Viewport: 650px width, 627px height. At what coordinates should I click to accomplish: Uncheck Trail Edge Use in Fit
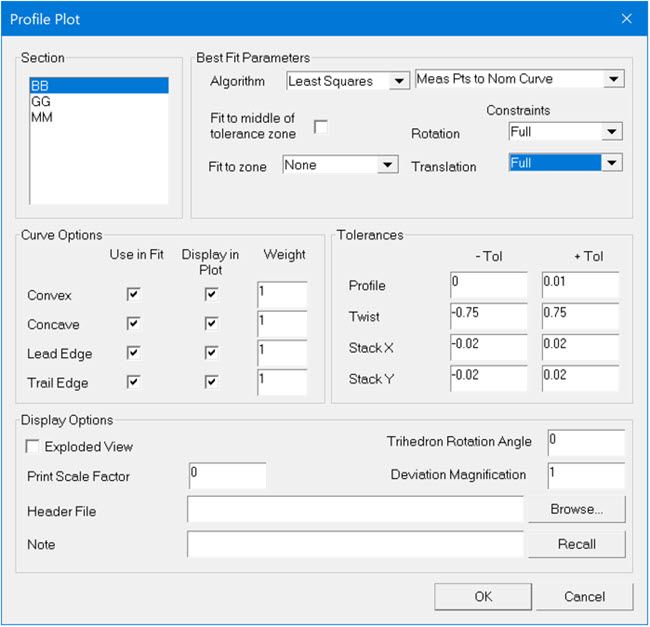click(x=133, y=382)
